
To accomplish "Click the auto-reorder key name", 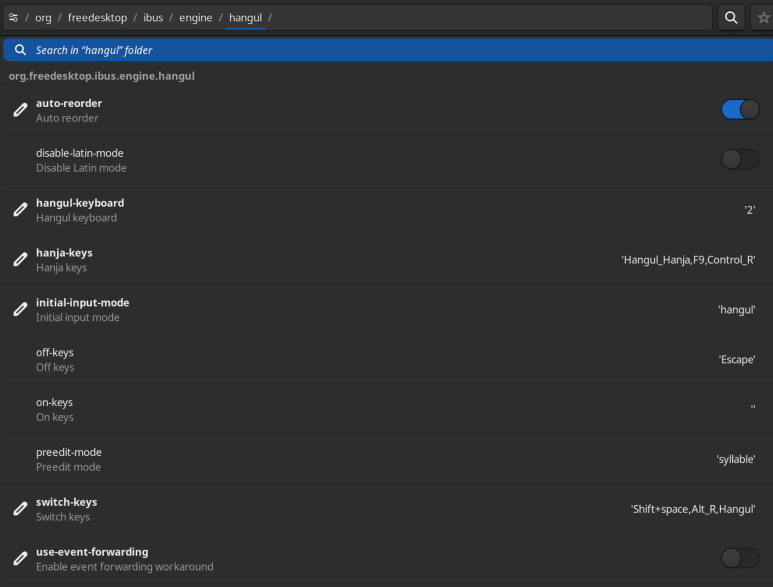I will 69,103.
